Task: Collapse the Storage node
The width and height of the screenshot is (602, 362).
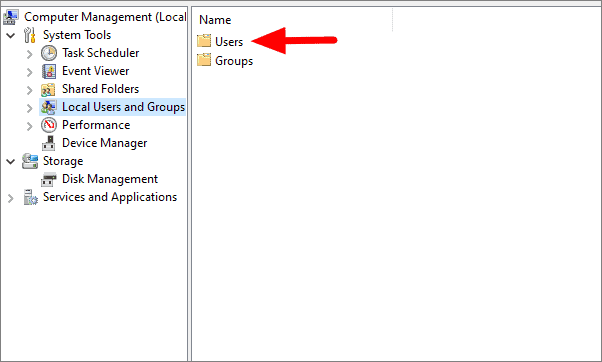Action: coord(11,162)
